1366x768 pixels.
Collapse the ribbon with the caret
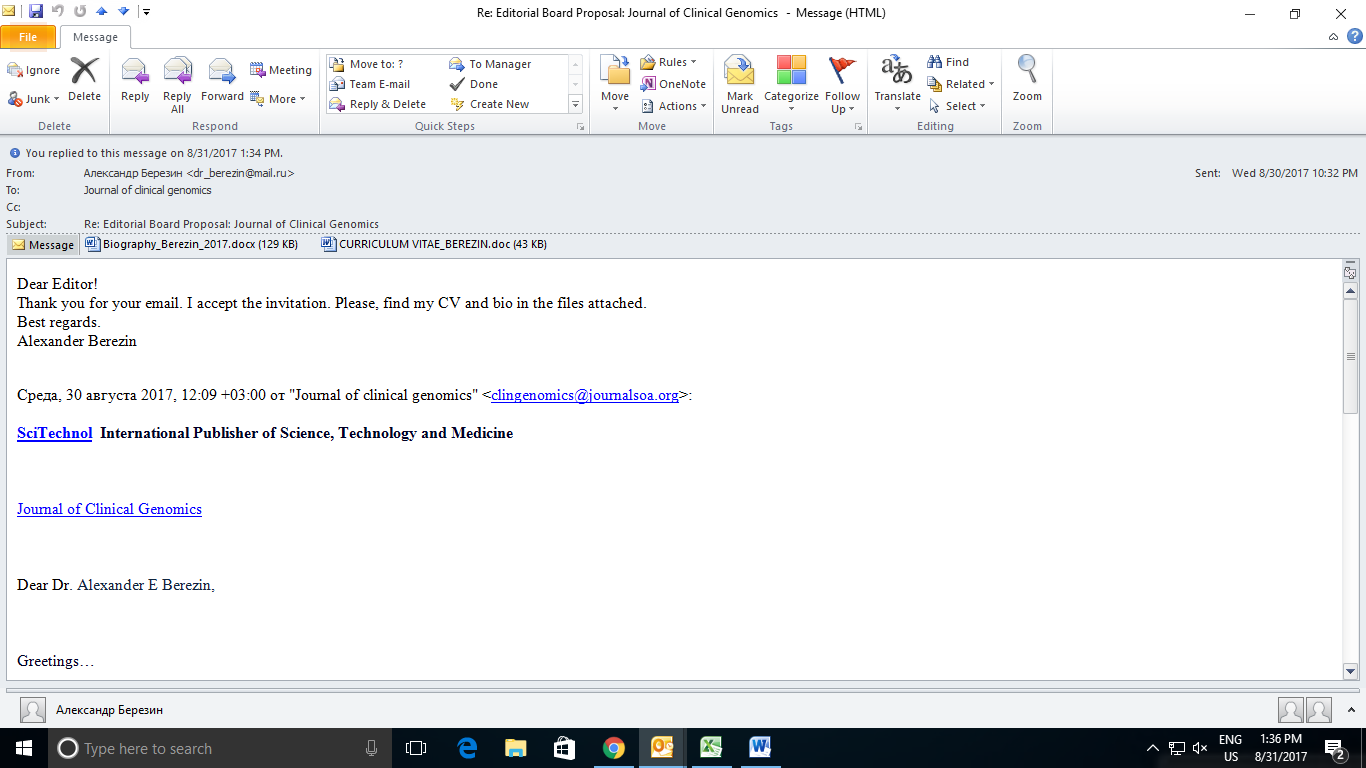[x=1333, y=36]
